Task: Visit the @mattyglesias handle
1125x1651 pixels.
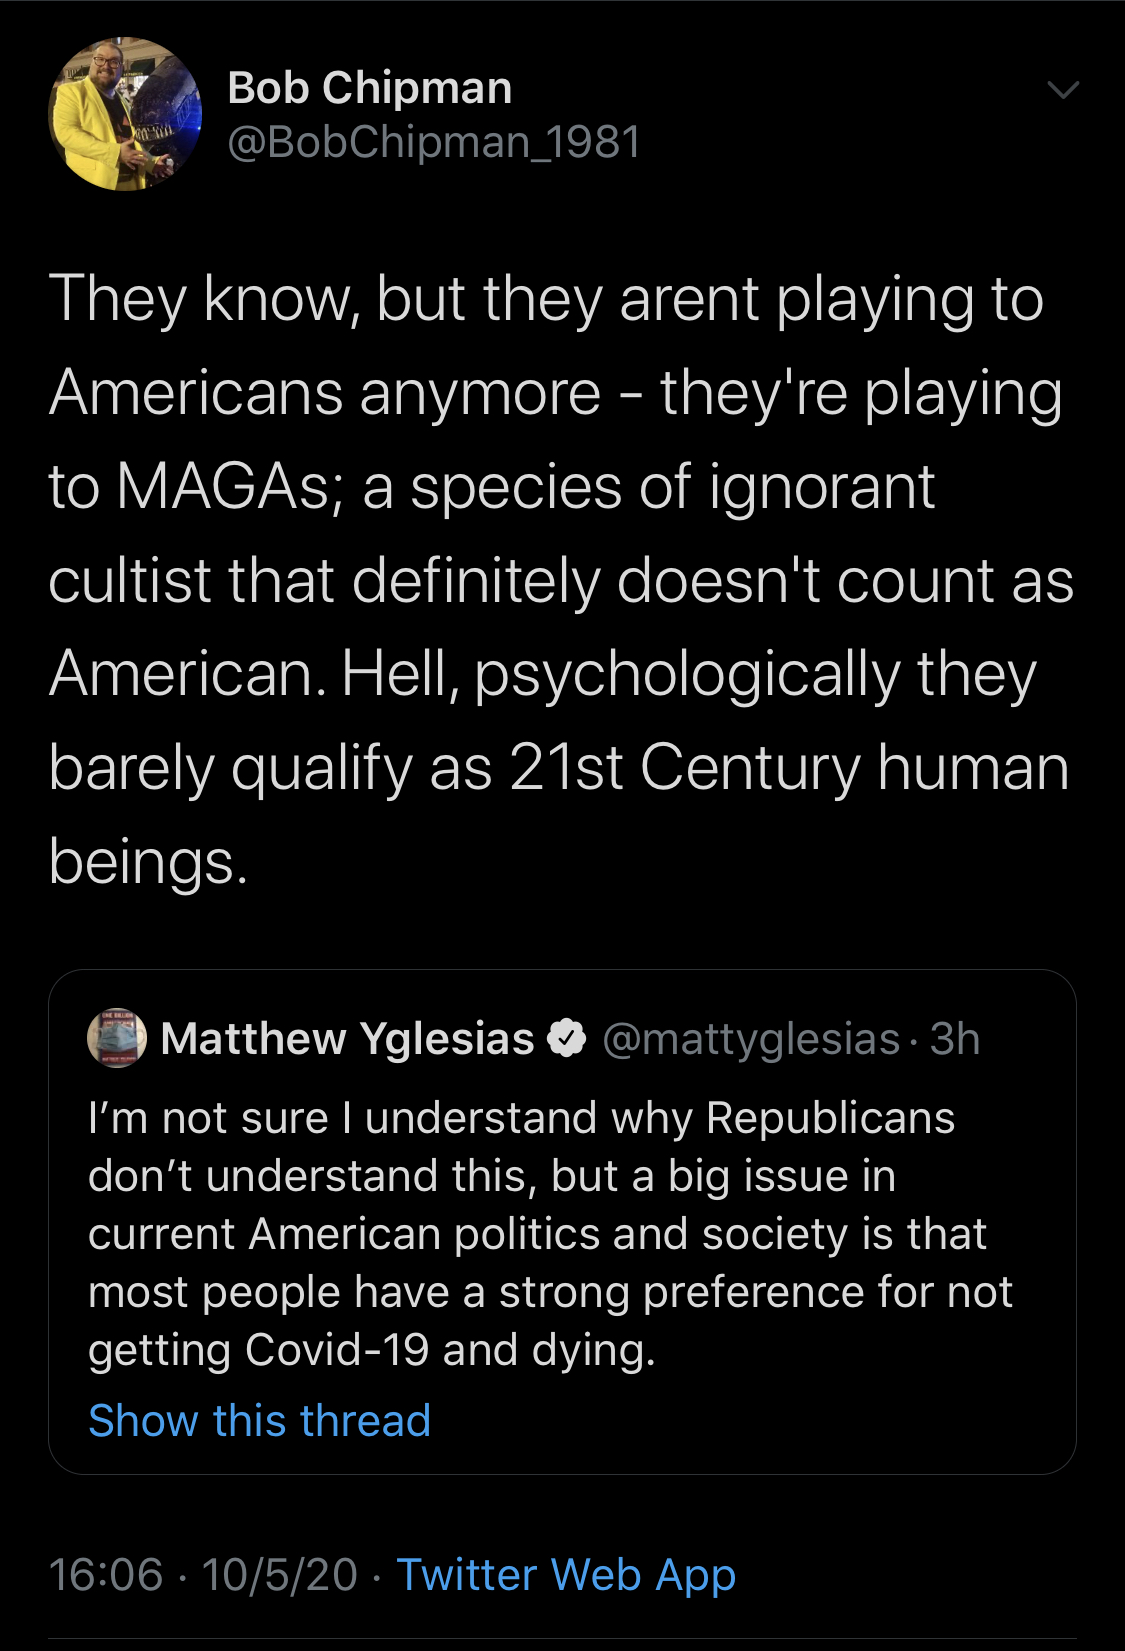Action: (x=752, y=1040)
